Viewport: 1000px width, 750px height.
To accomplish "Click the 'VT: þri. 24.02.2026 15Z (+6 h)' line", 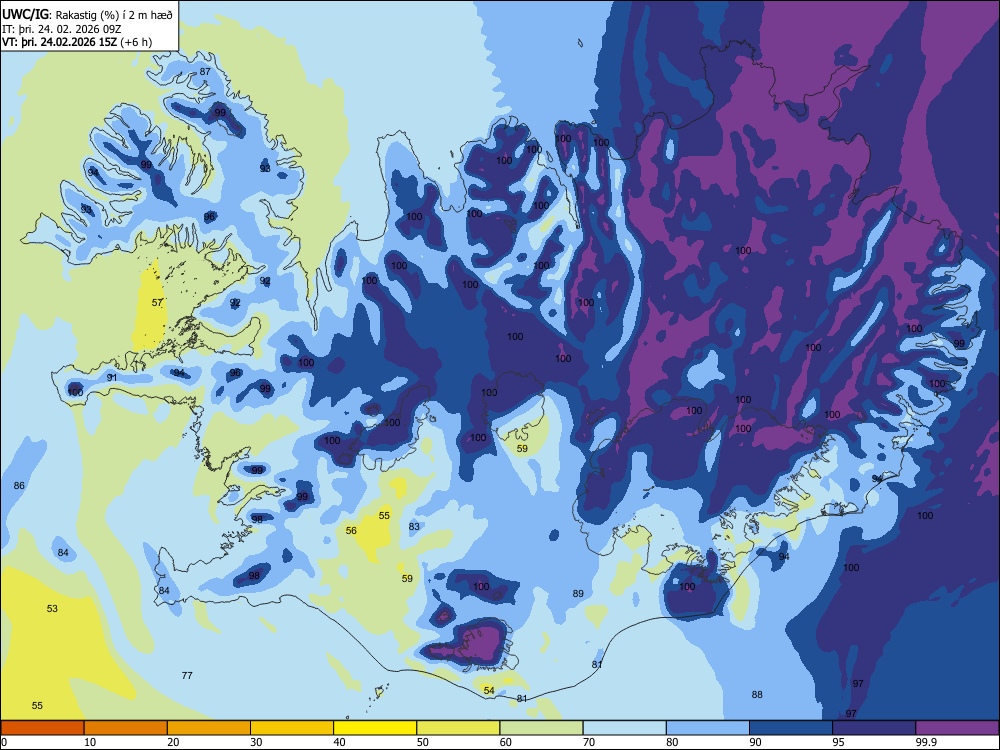I will (77, 42).
